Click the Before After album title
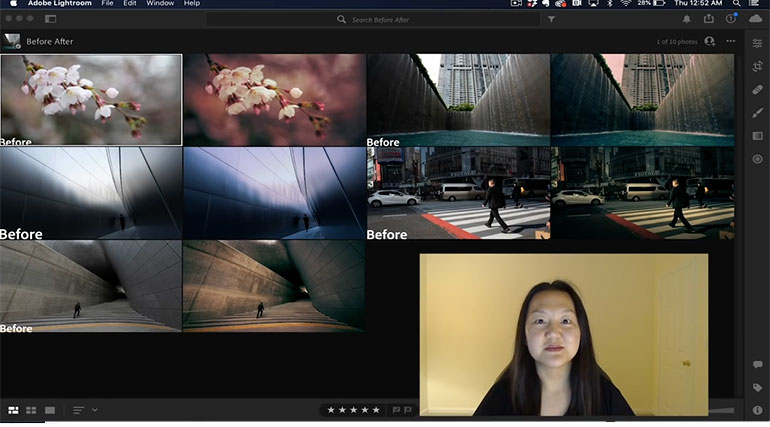Screen dimensions: 770x427 pyautogui.click(x=49, y=42)
